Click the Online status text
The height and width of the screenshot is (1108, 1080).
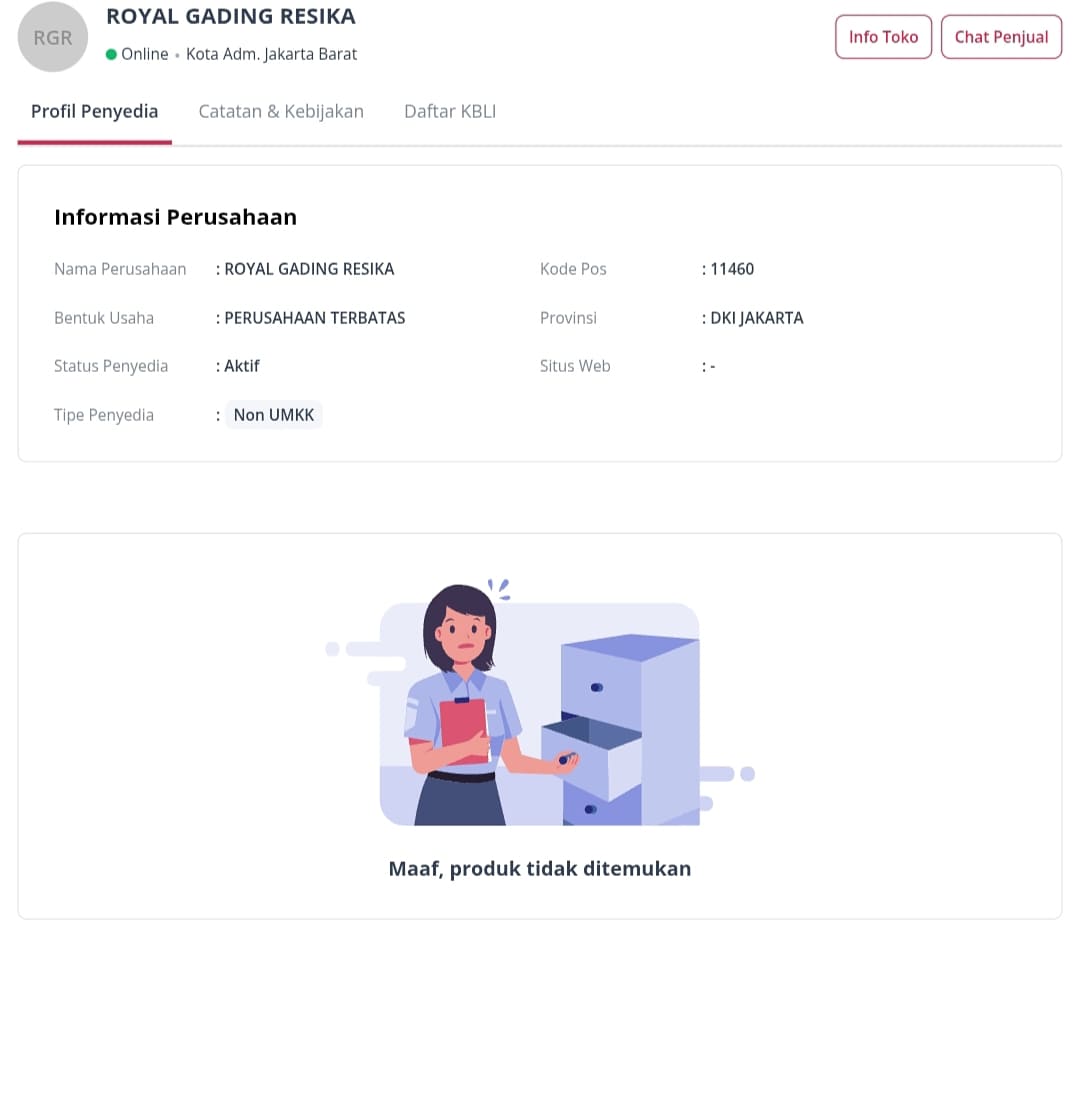click(145, 54)
